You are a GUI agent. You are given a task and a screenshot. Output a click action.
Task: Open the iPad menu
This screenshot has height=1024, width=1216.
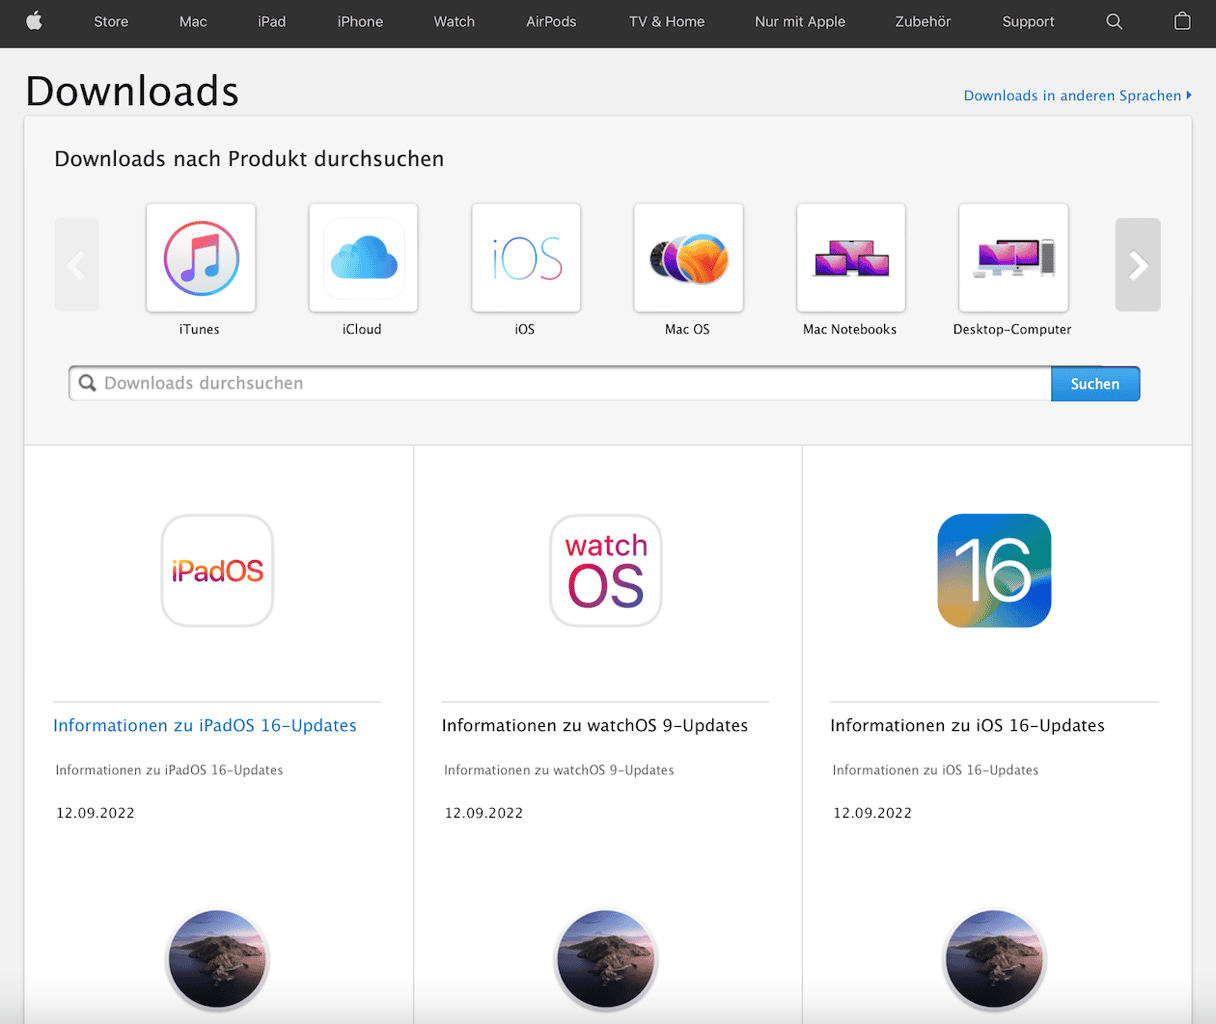tap(272, 22)
